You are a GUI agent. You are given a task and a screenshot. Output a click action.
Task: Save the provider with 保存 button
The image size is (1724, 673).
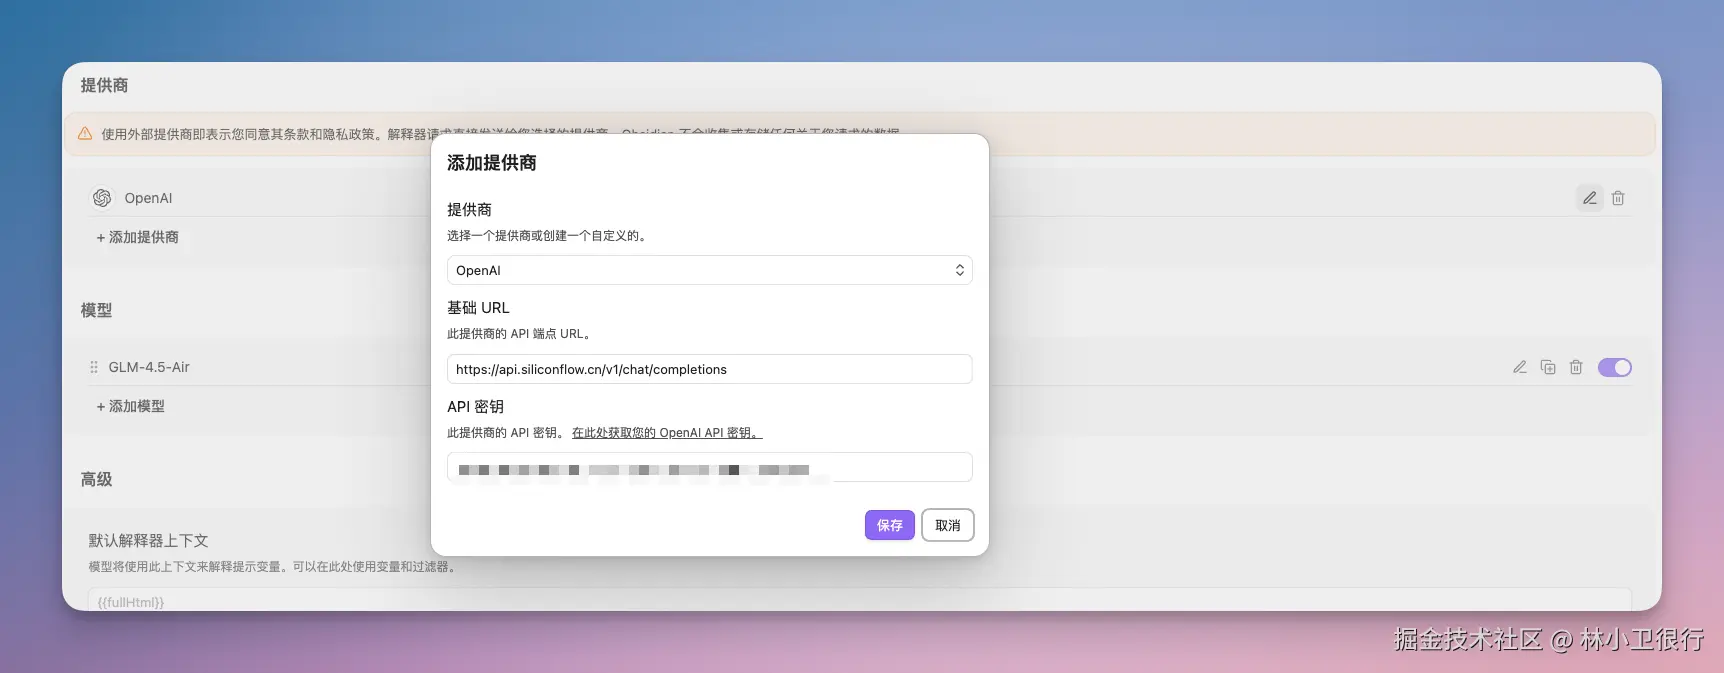[x=890, y=525]
